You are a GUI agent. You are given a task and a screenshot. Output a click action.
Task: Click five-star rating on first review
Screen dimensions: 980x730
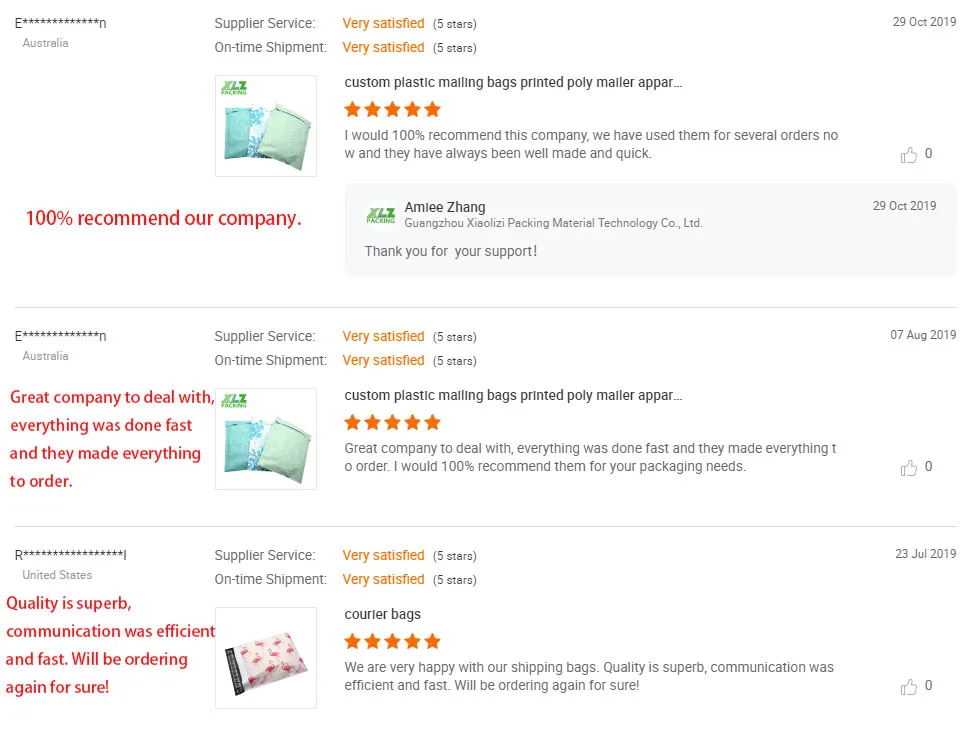pos(392,109)
